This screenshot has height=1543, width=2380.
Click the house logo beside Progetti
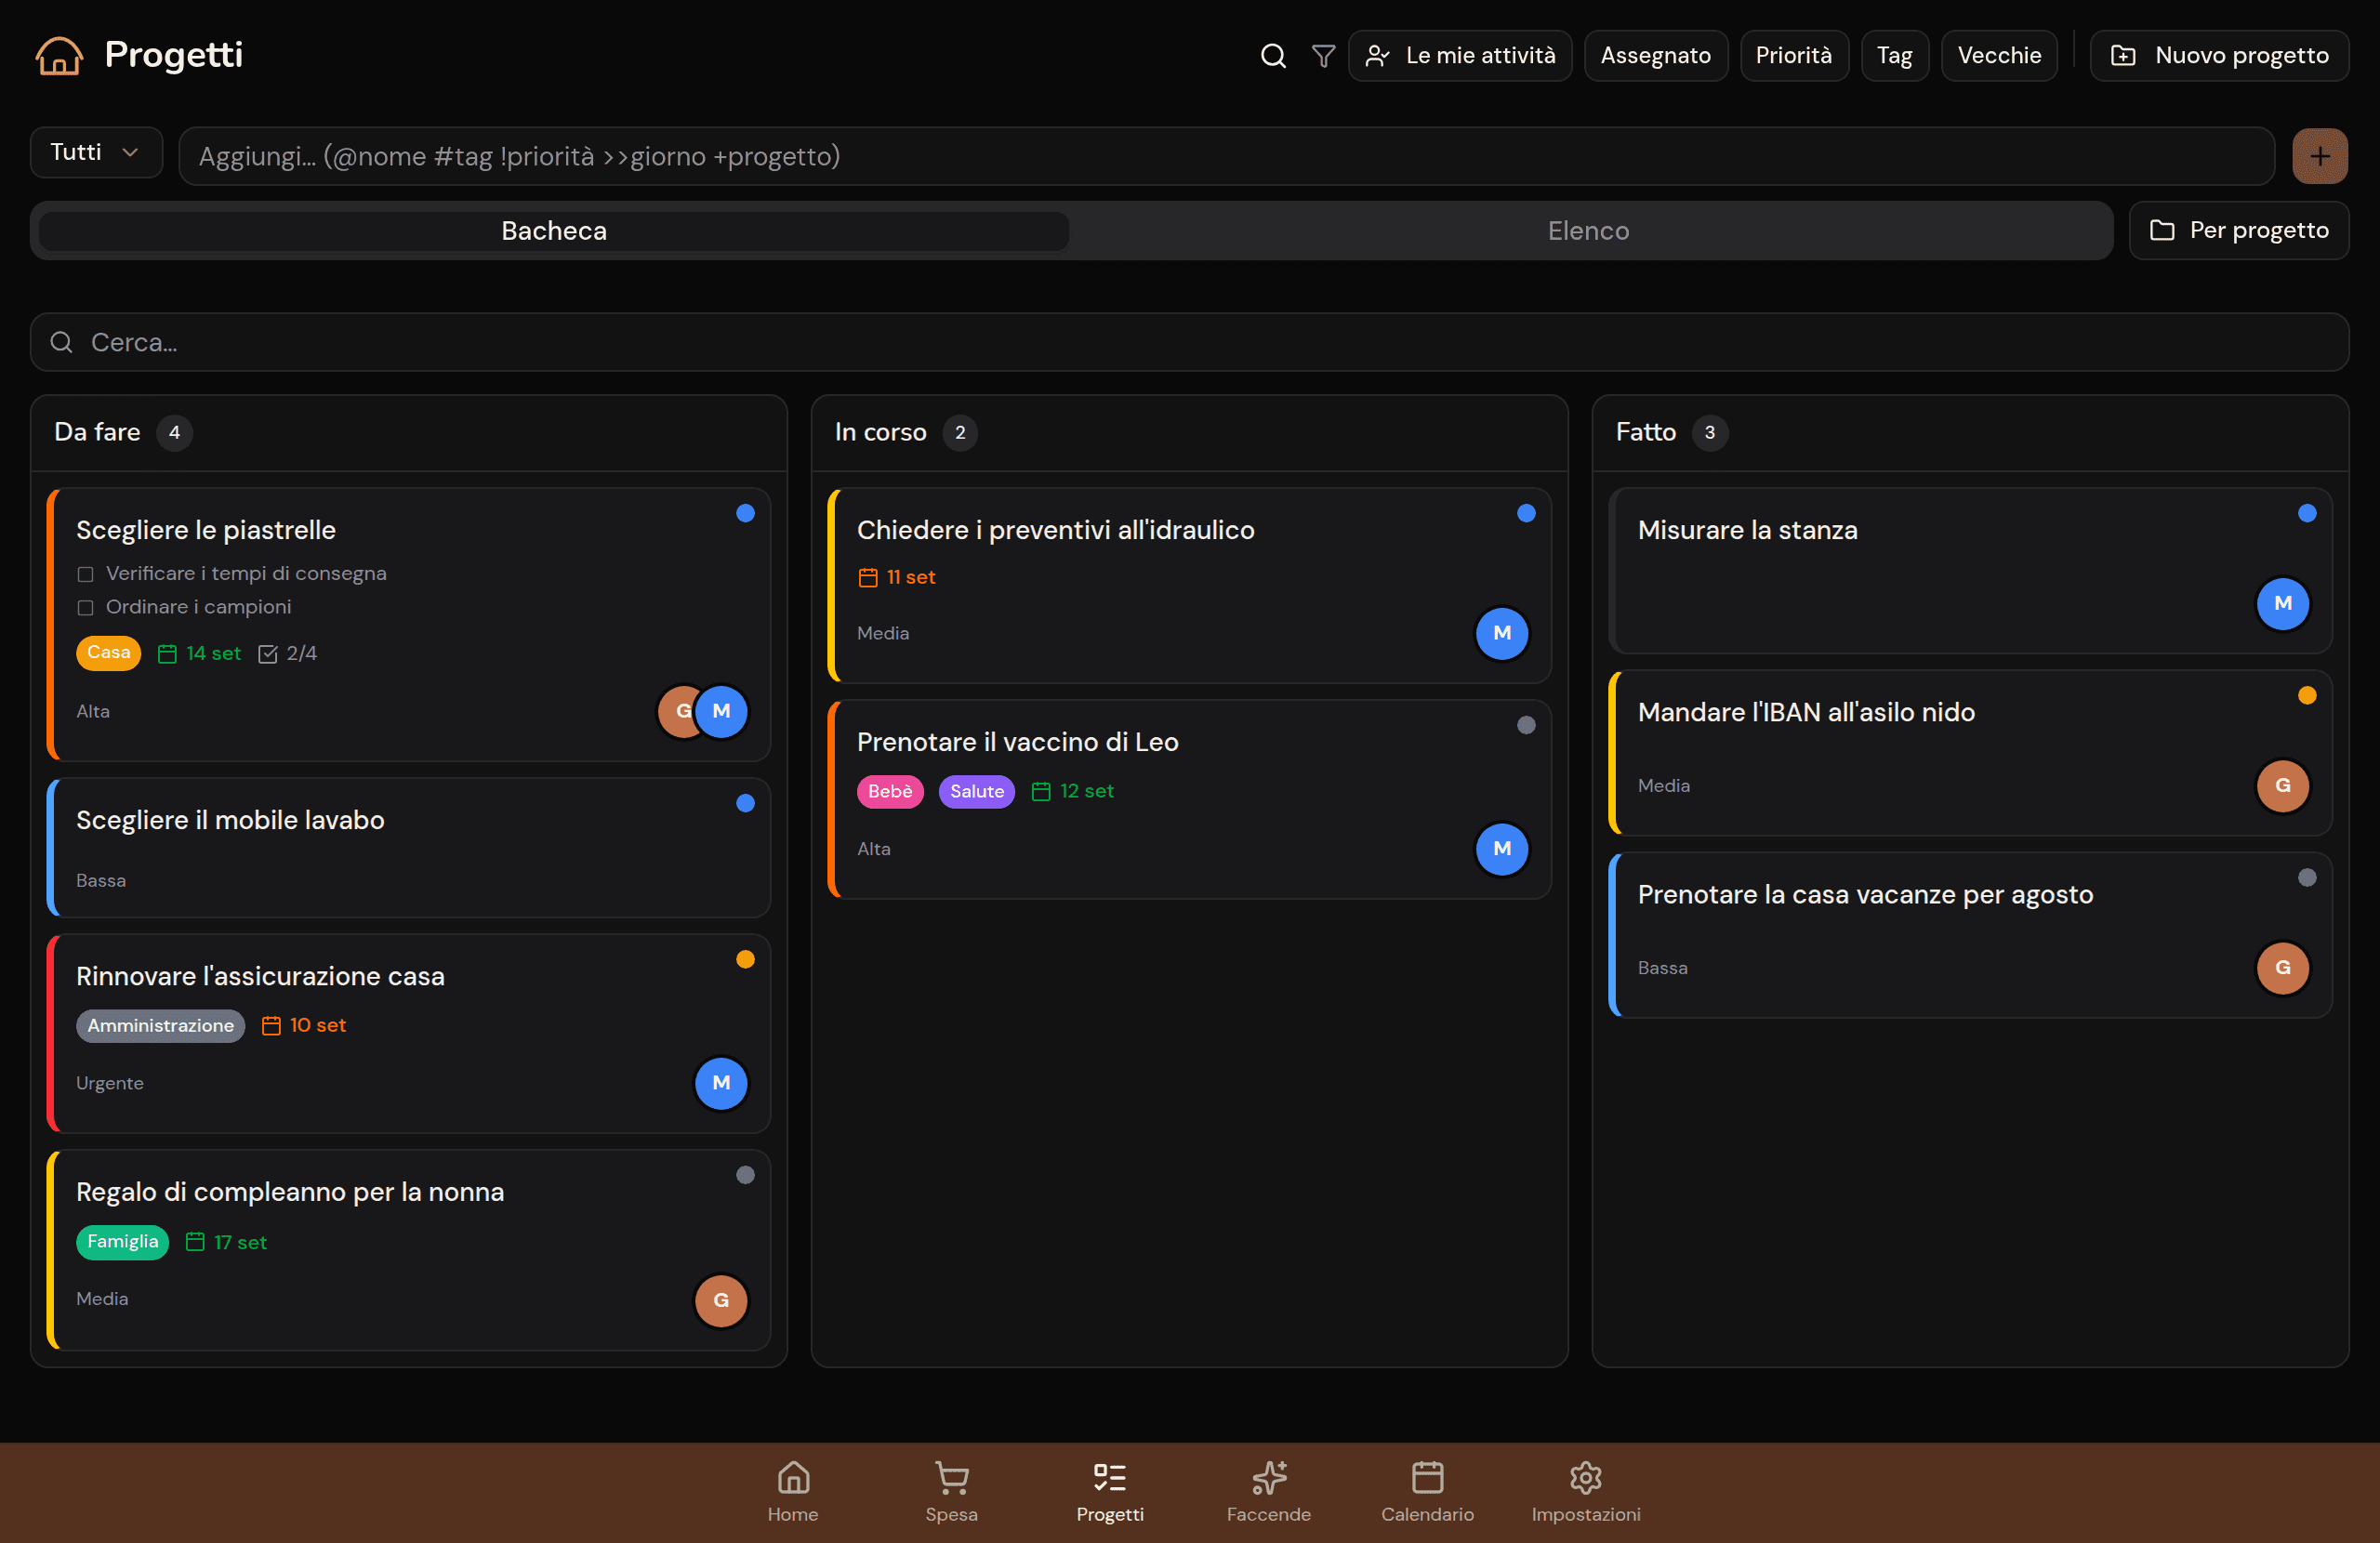(59, 55)
